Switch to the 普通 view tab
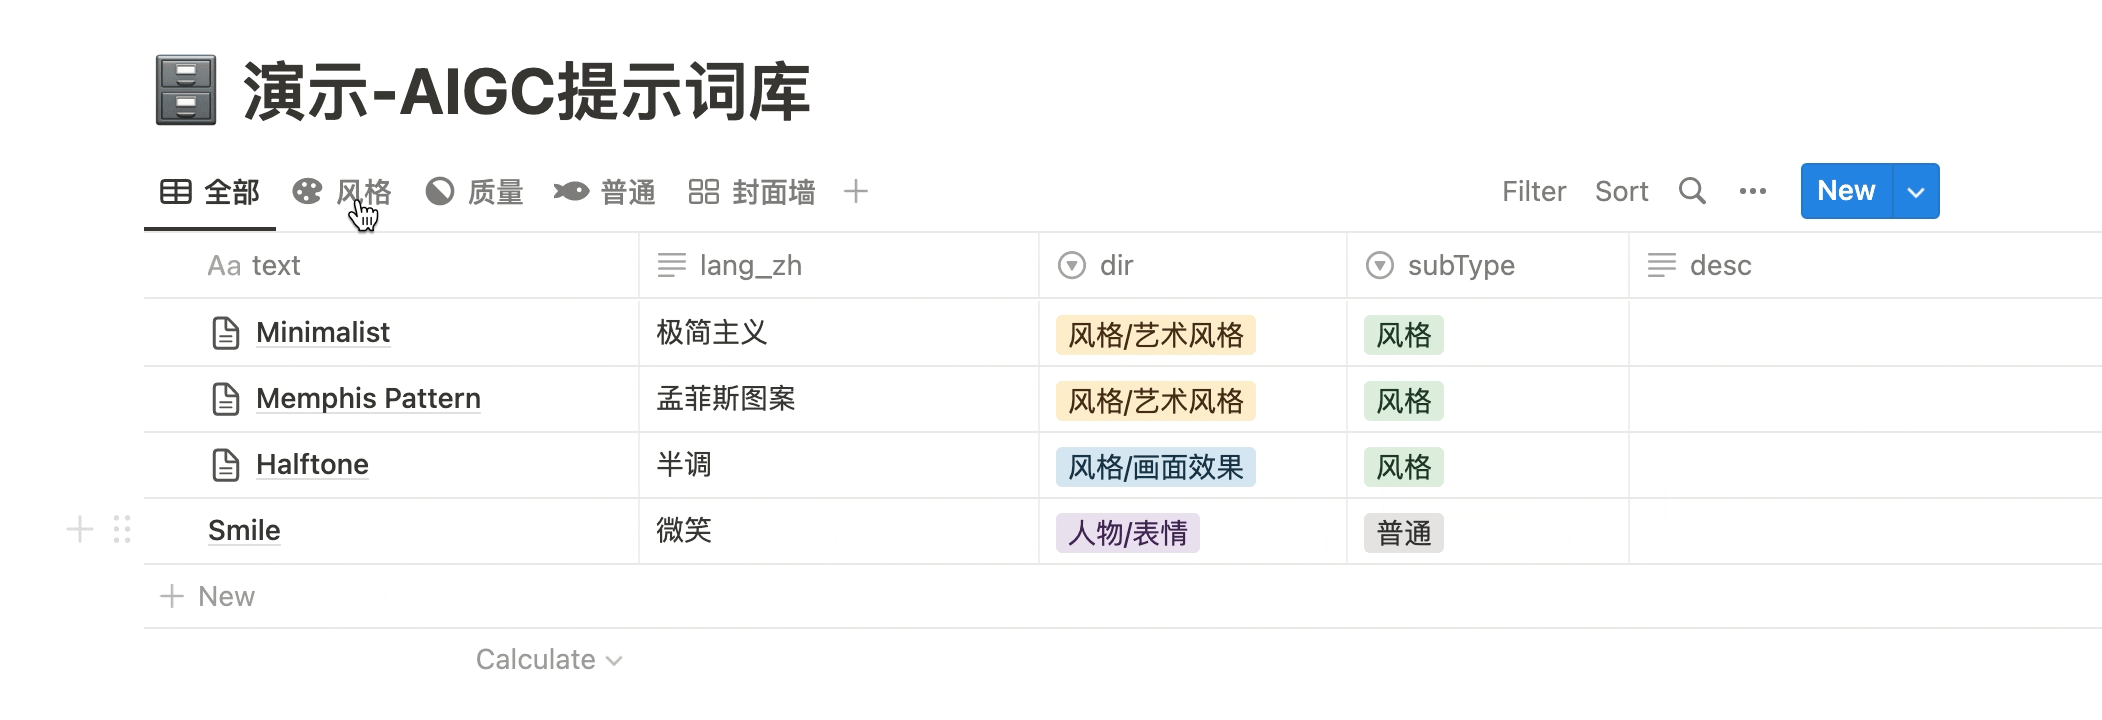Screen dimensions: 2102x720 click(x=628, y=191)
